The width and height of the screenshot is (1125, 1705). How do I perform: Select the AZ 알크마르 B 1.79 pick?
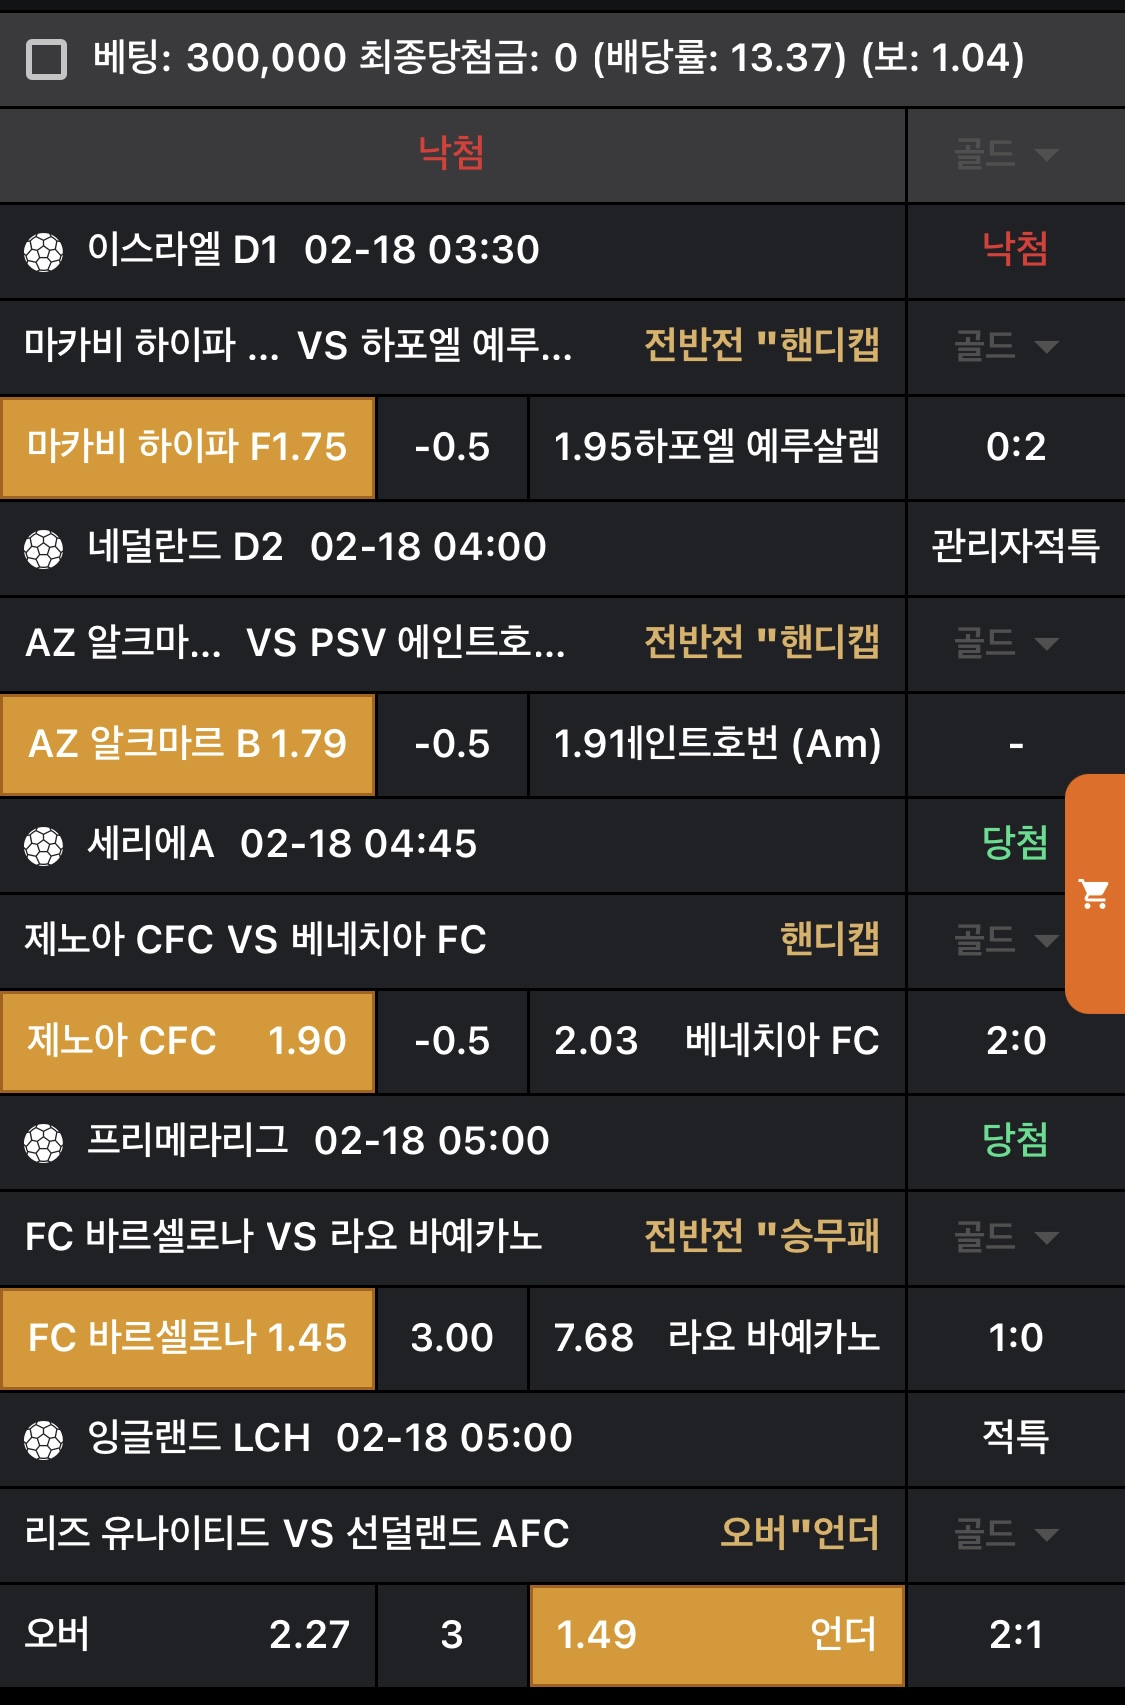[188, 744]
